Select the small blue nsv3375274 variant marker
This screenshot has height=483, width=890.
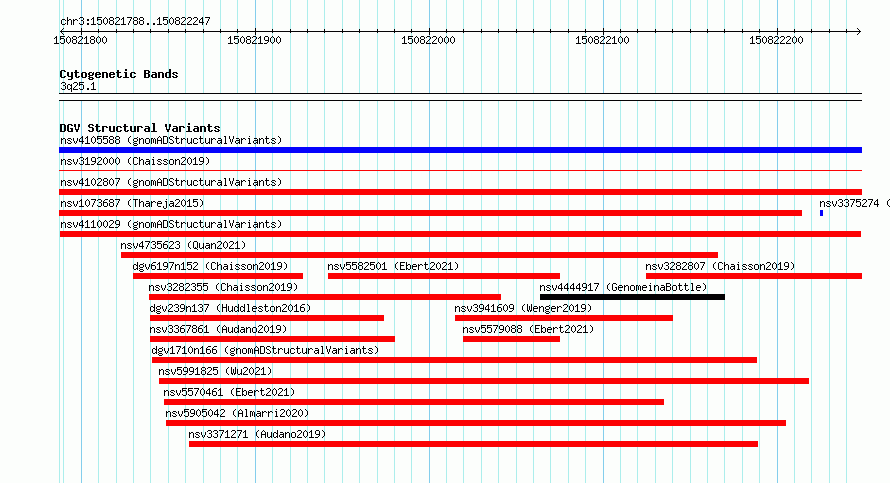821,213
